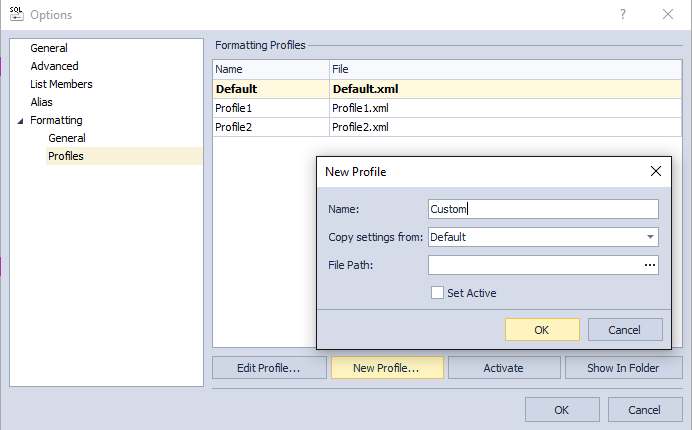Close the New Profile dialog
Viewport: 692px width, 430px height.
[x=656, y=171]
